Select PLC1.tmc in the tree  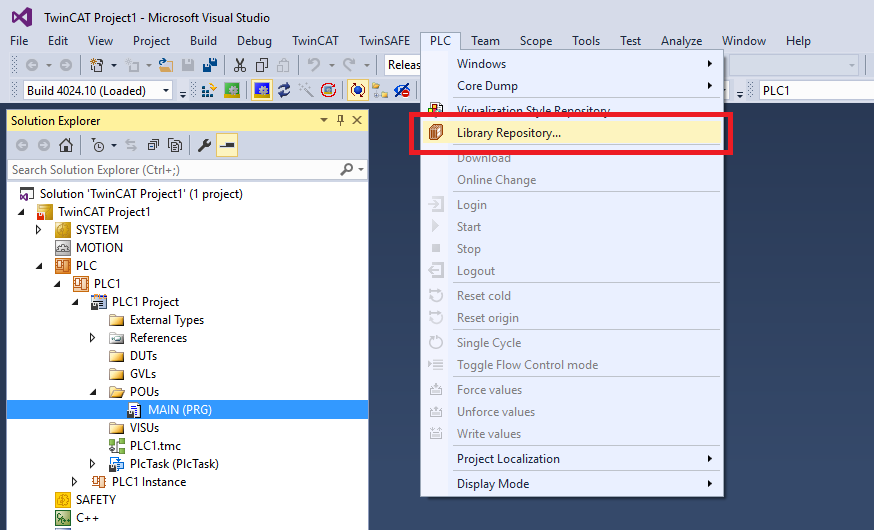[155, 446]
